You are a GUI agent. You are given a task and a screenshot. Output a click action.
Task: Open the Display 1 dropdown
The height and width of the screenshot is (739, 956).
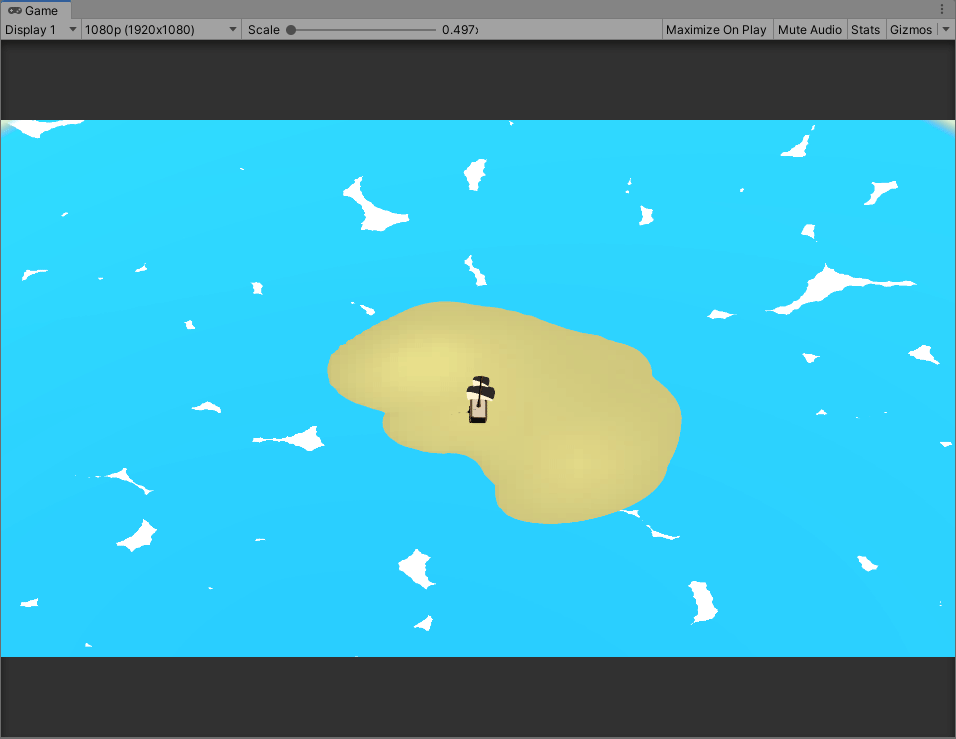(x=40, y=30)
